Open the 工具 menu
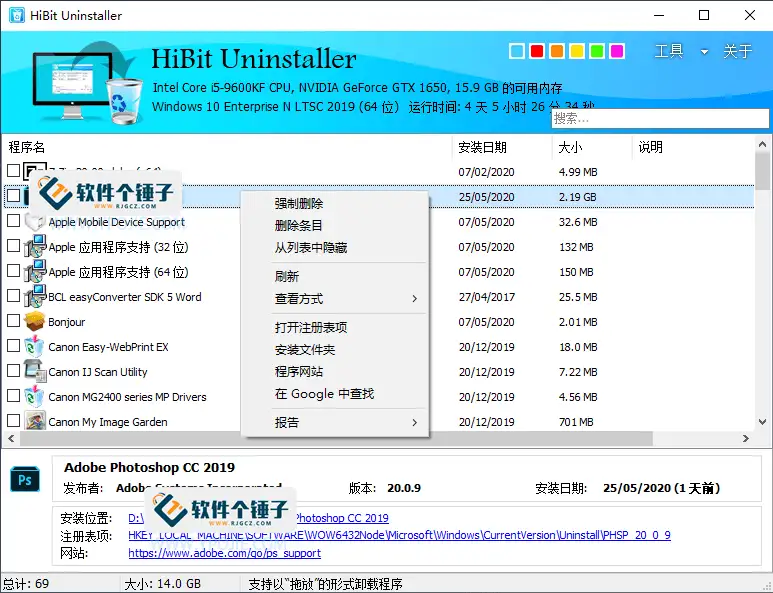 (x=669, y=51)
